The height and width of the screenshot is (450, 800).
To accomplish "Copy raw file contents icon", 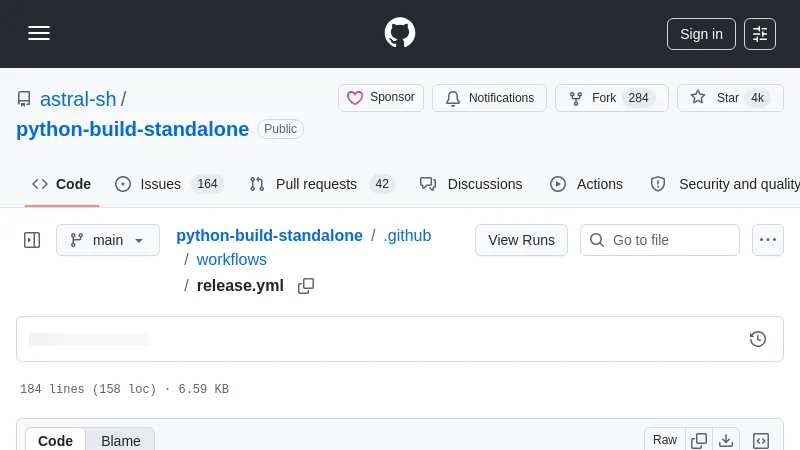I will click(699, 440).
